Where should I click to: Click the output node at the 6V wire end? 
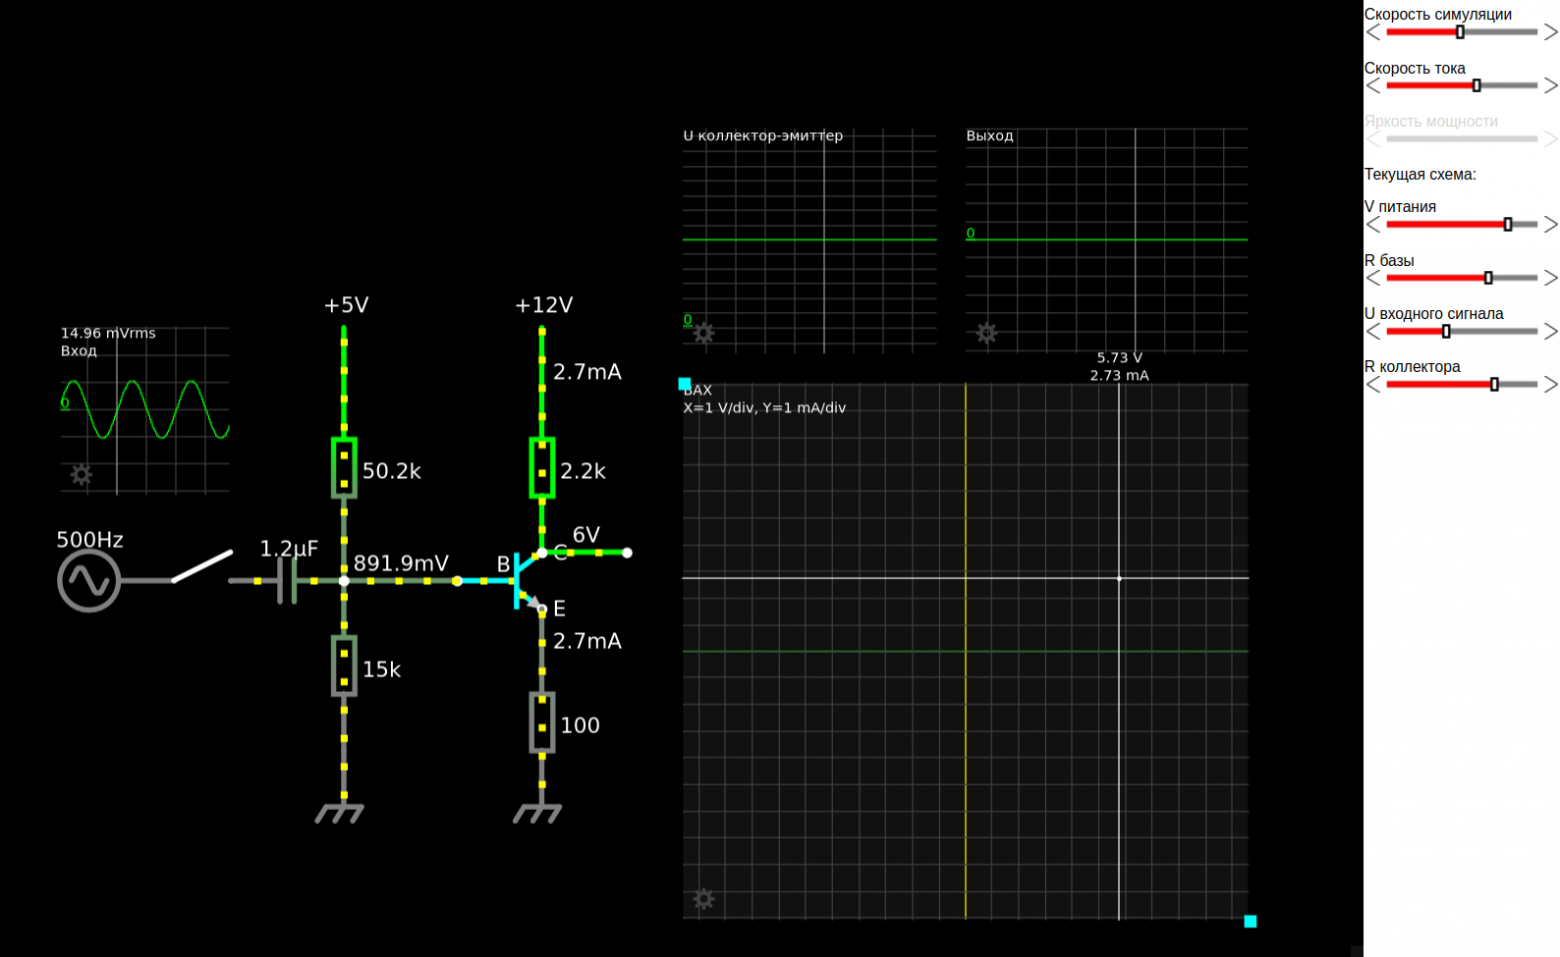point(627,552)
